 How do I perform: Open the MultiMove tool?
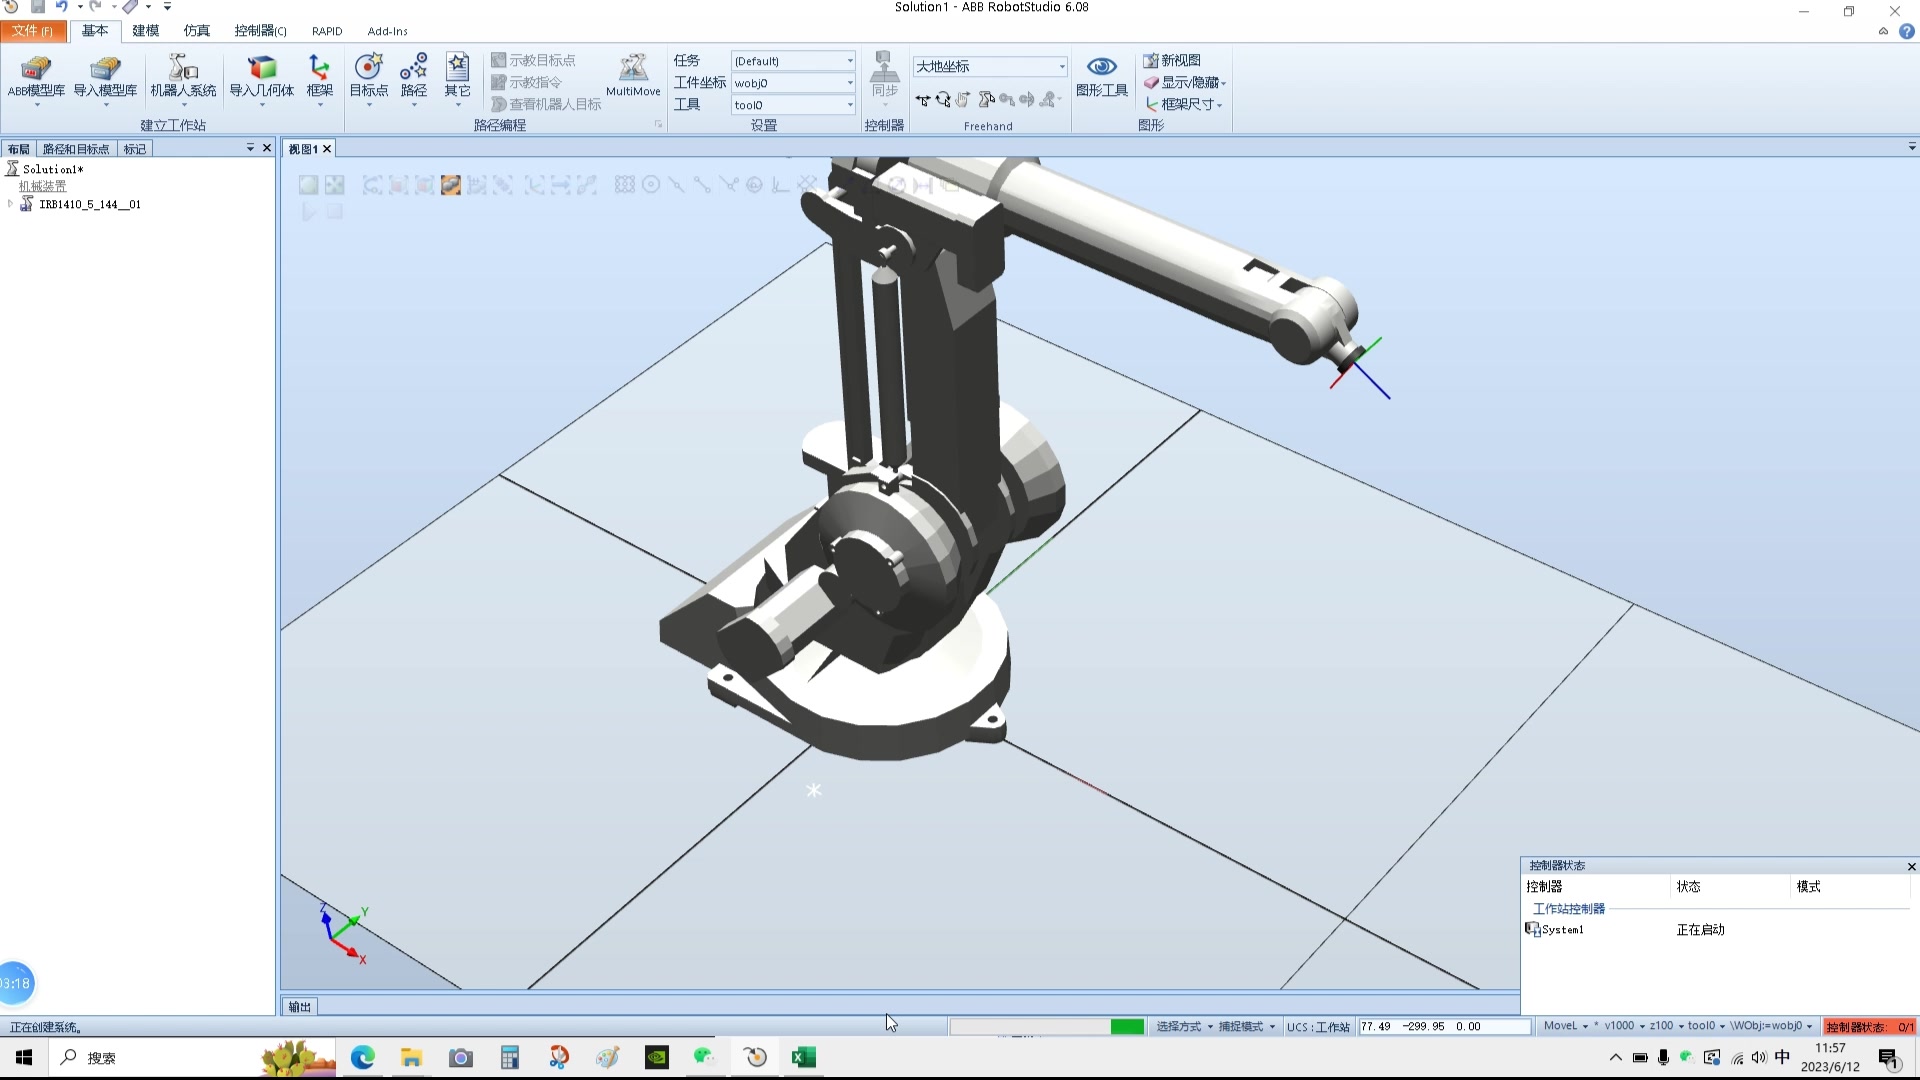click(633, 77)
